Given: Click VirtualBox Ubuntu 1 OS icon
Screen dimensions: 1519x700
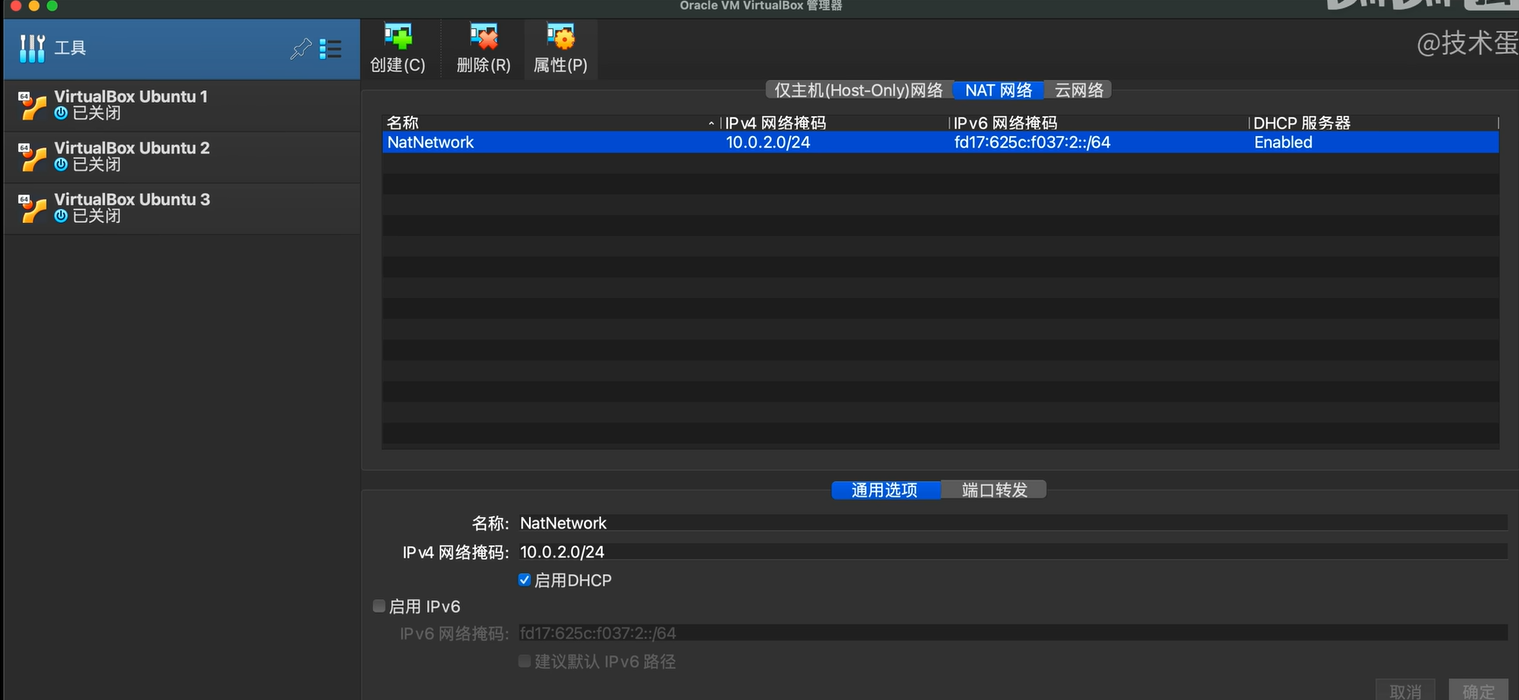Looking at the screenshot, I should [x=33, y=105].
